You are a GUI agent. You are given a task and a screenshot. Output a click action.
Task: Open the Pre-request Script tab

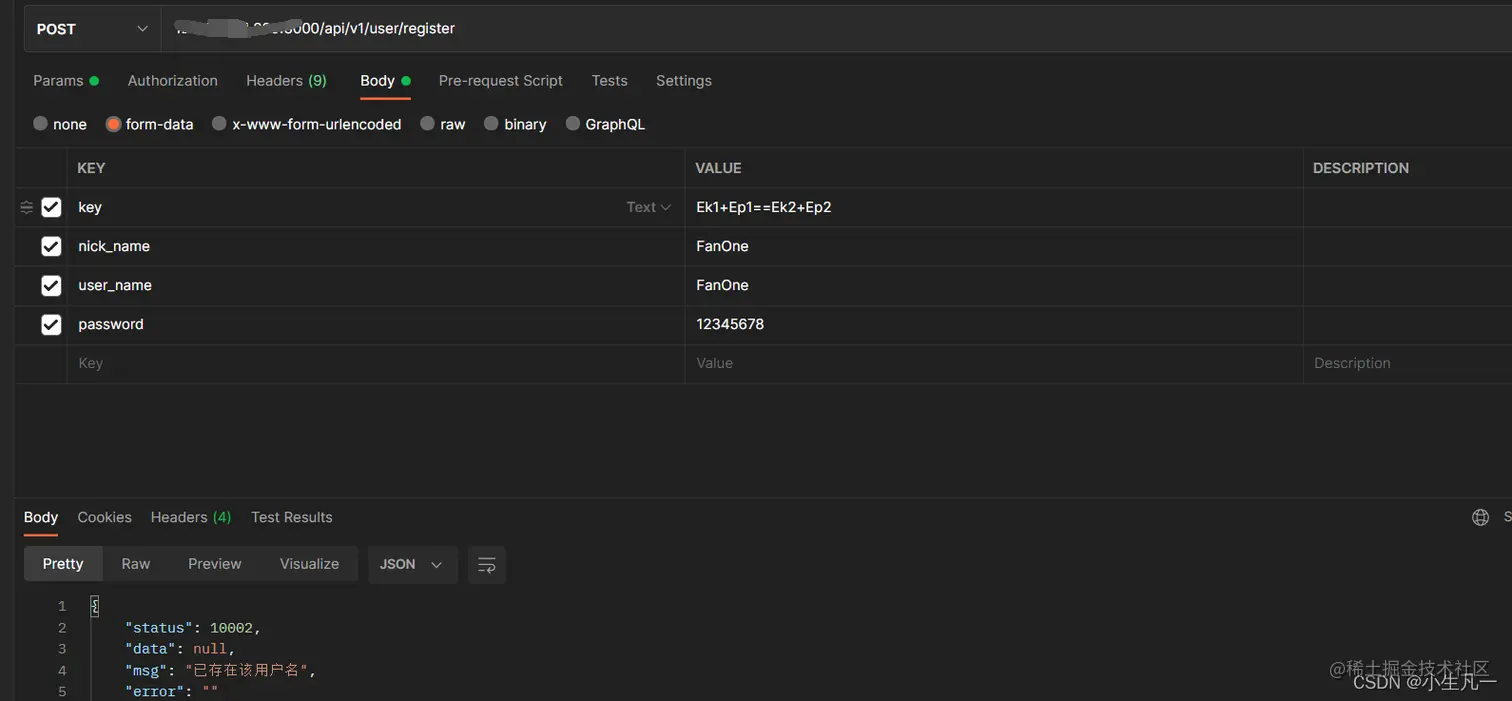coord(501,81)
